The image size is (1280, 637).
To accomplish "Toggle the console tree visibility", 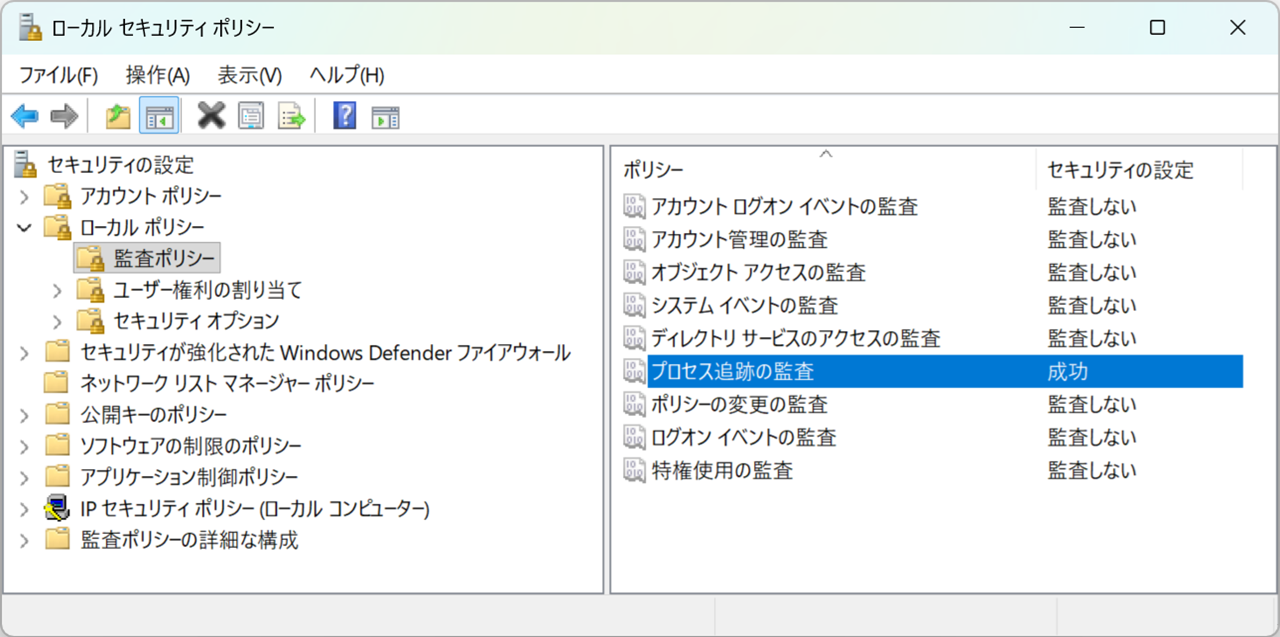I will pyautogui.click(x=158, y=115).
